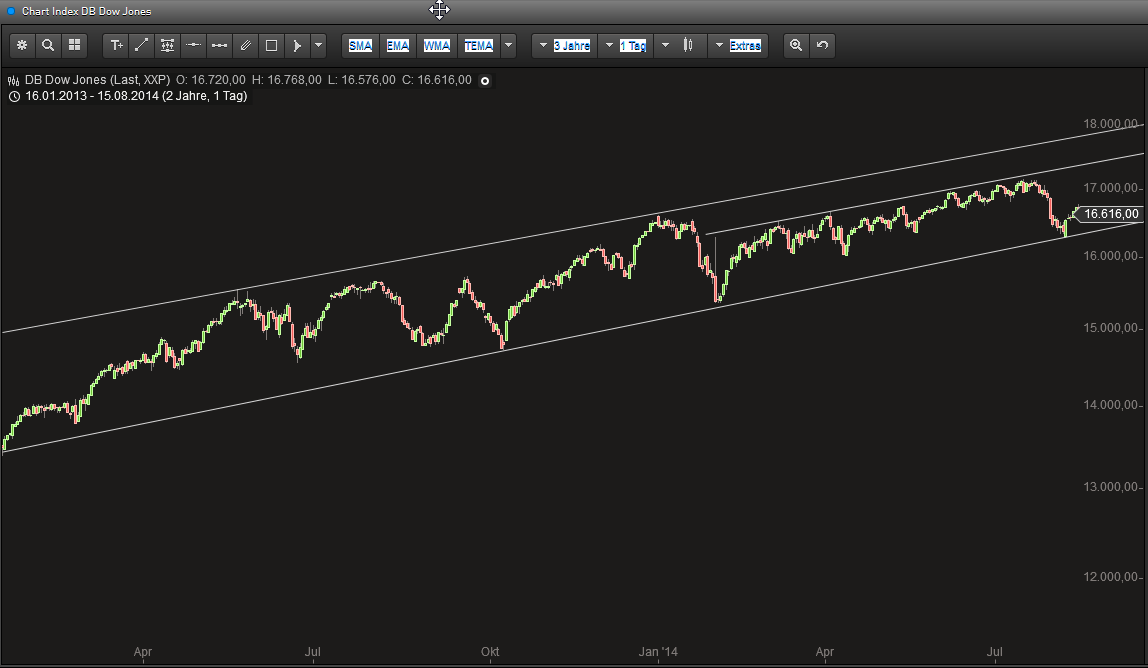Screen dimensions: 1148x668
Task: Click the 14.000,00 price axis label
Action: coord(1111,405)
